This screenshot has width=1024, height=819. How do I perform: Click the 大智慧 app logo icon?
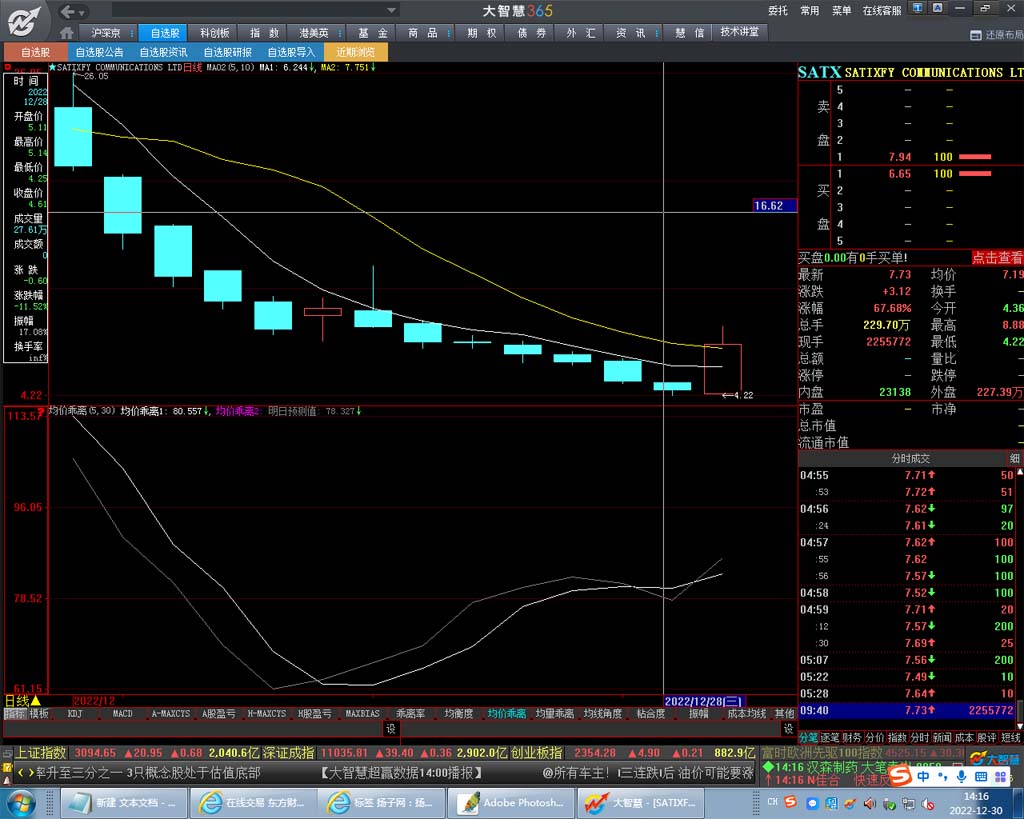click(24, 21)
